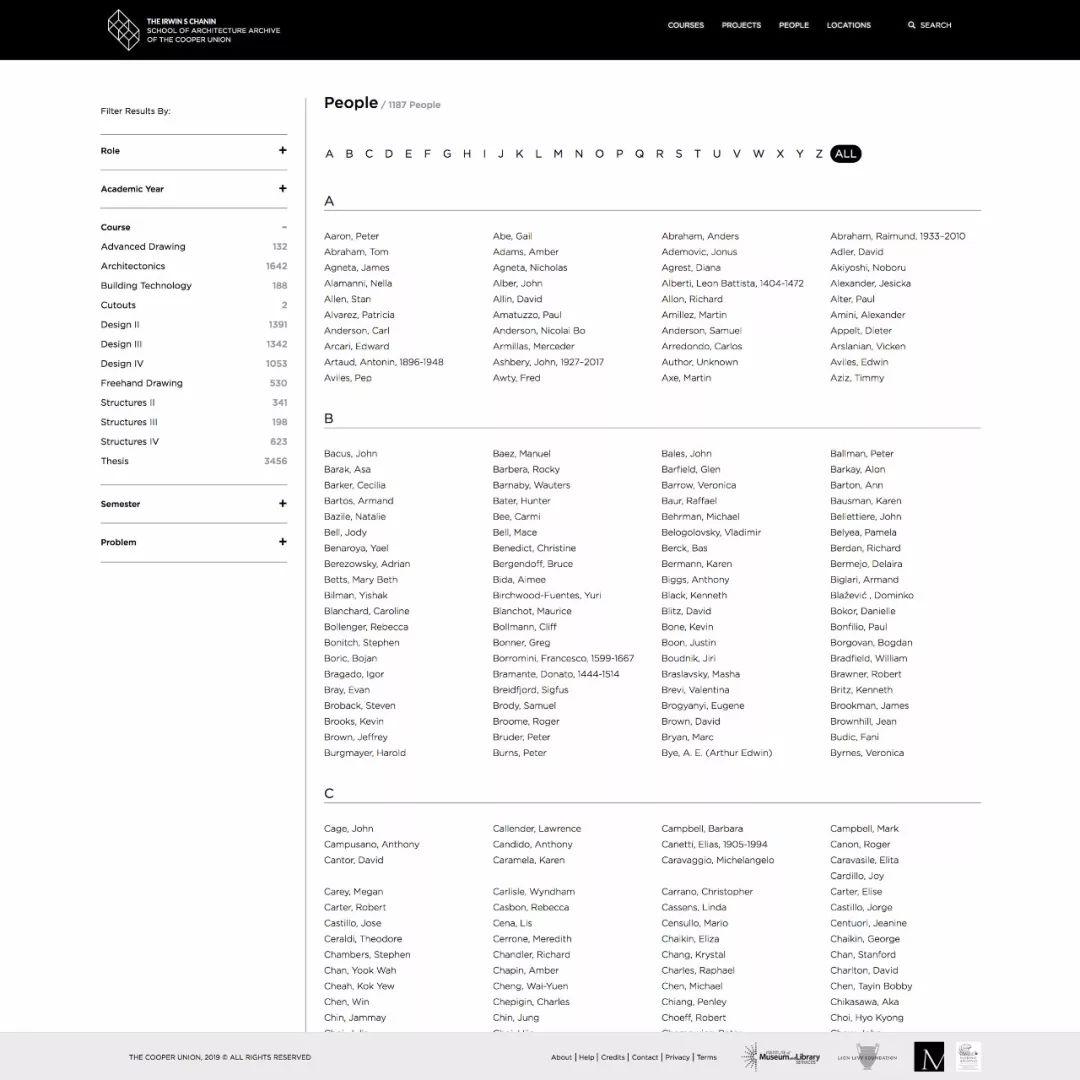
Task: Open Birchwood-Fuentes, Yuri's page
Action: pyautogui.click(x=547, y=595)
